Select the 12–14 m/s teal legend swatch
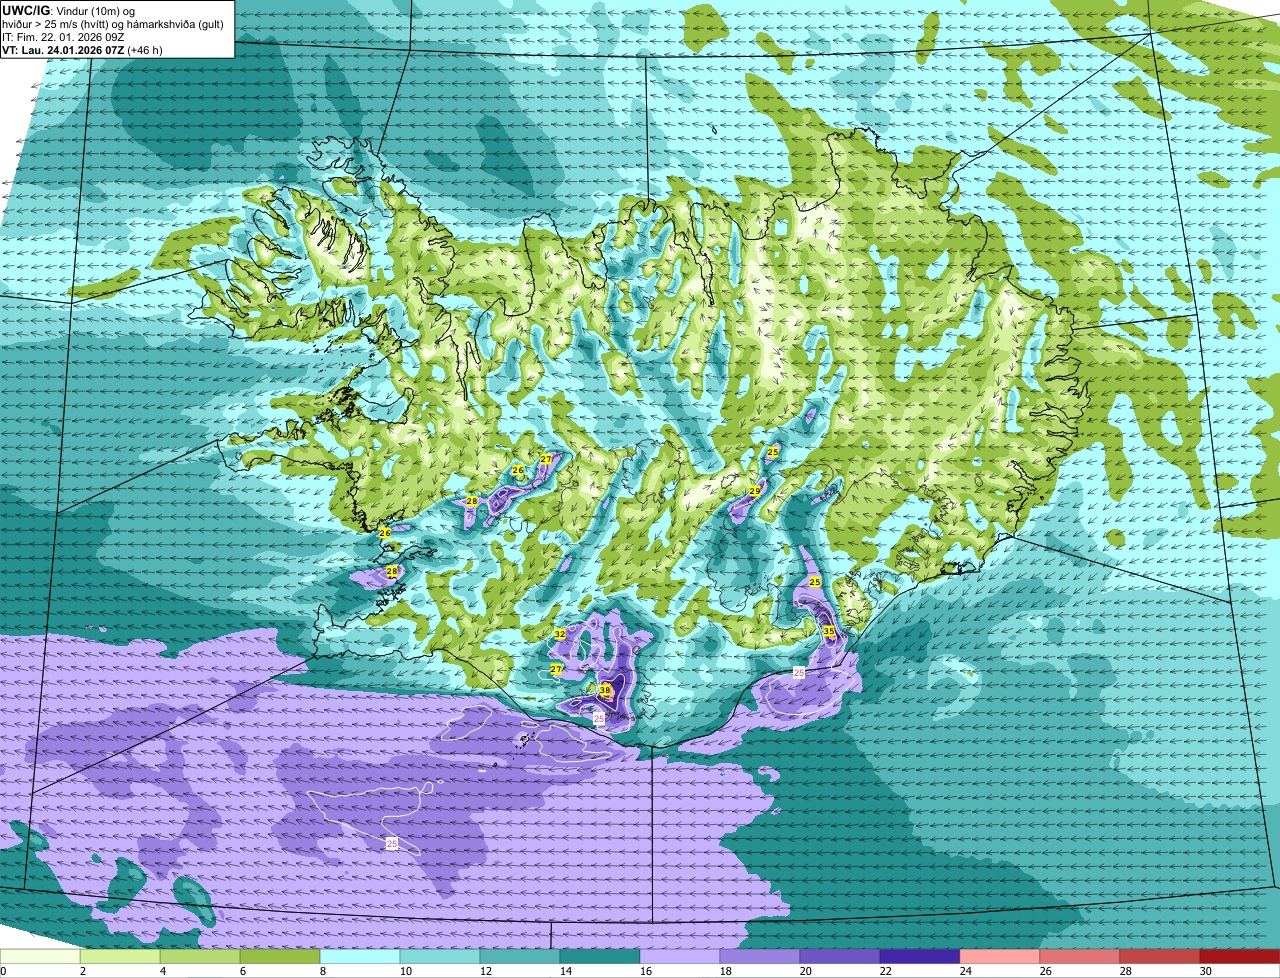 (520, 957)
